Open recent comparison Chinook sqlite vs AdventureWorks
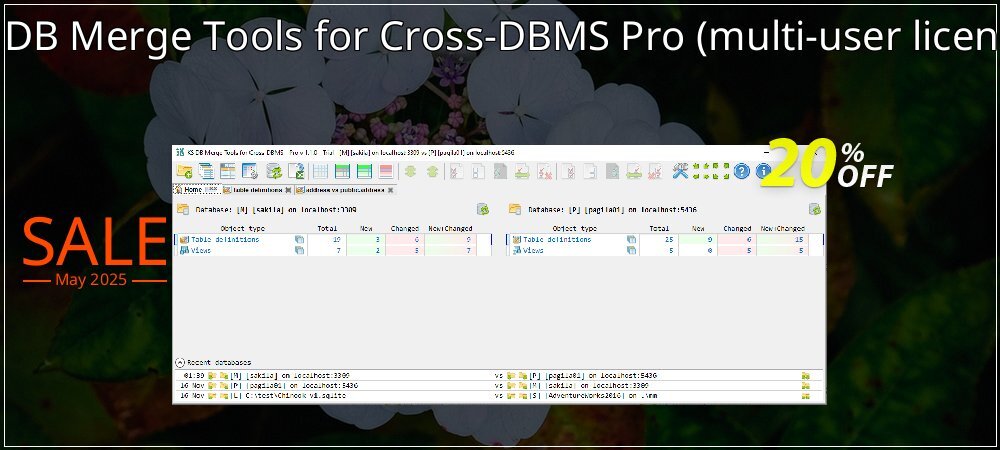The height and width of the screenshot is (450, 1000). [499, 396]
